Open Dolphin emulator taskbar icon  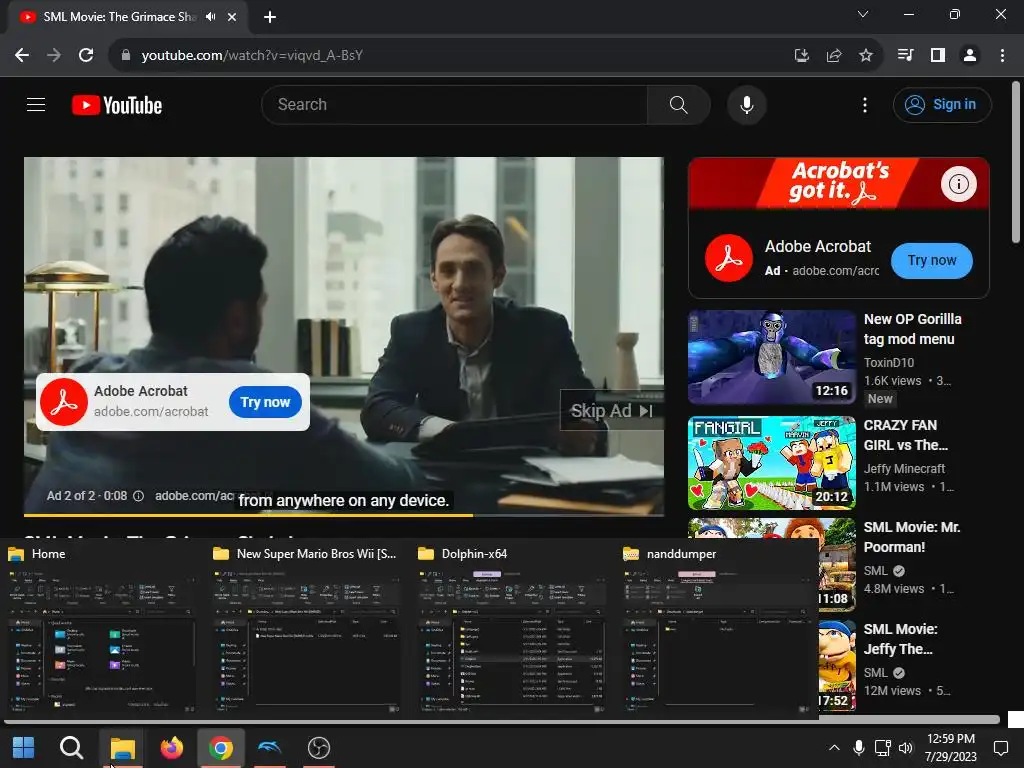click(270, 748)
